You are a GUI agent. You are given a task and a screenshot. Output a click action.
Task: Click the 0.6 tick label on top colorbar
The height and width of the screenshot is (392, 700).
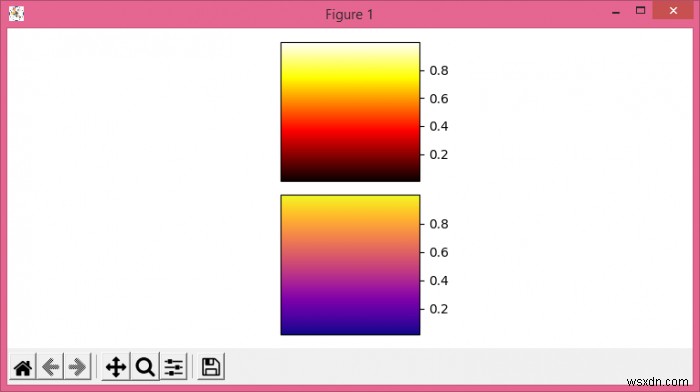pyautogui.click(x=439, y=99)
